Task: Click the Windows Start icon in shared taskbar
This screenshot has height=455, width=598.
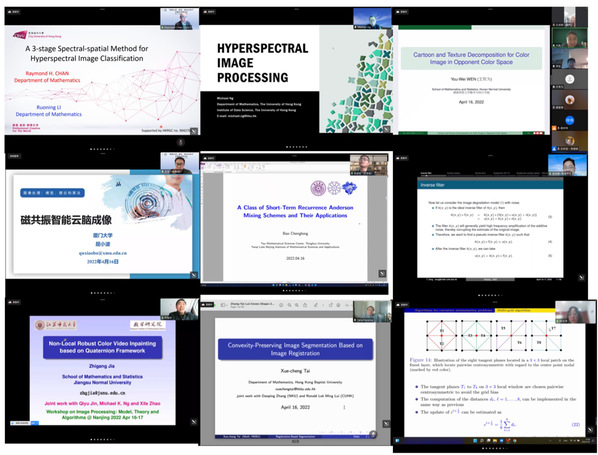Action: [x=475, y=441]
